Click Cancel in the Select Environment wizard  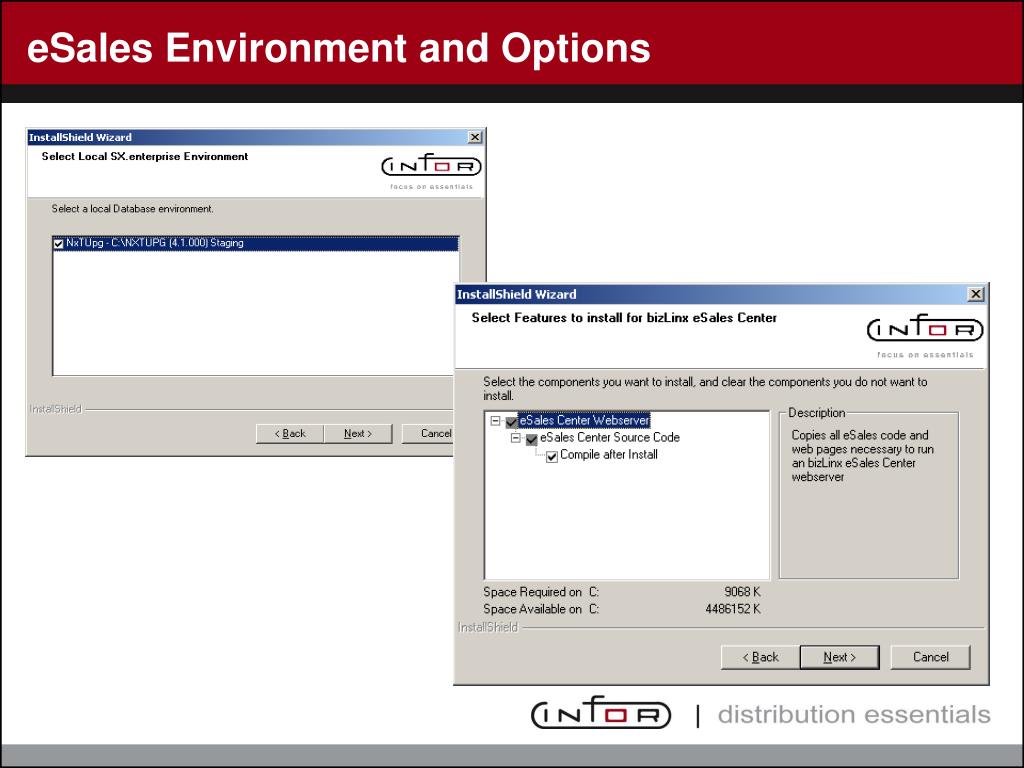point(428,434)
